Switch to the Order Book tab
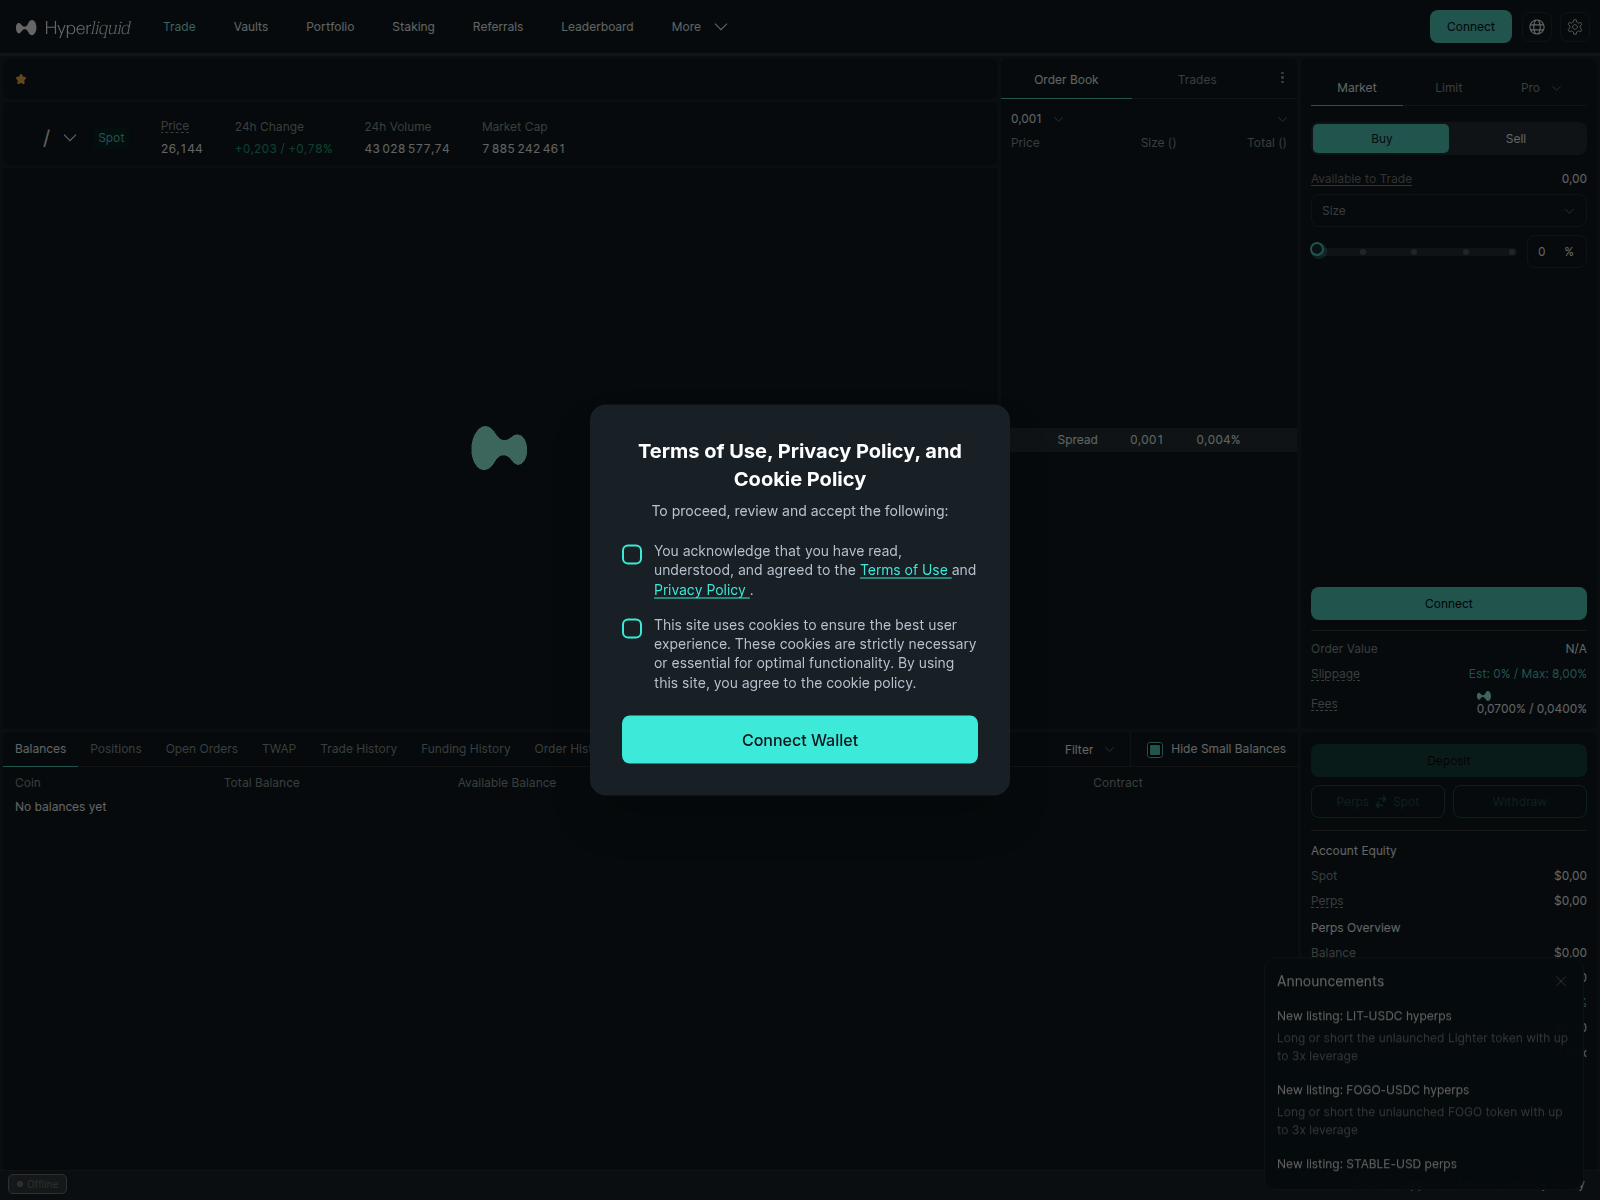This screenshot has height=1200, width=1600. point(1066,80)
